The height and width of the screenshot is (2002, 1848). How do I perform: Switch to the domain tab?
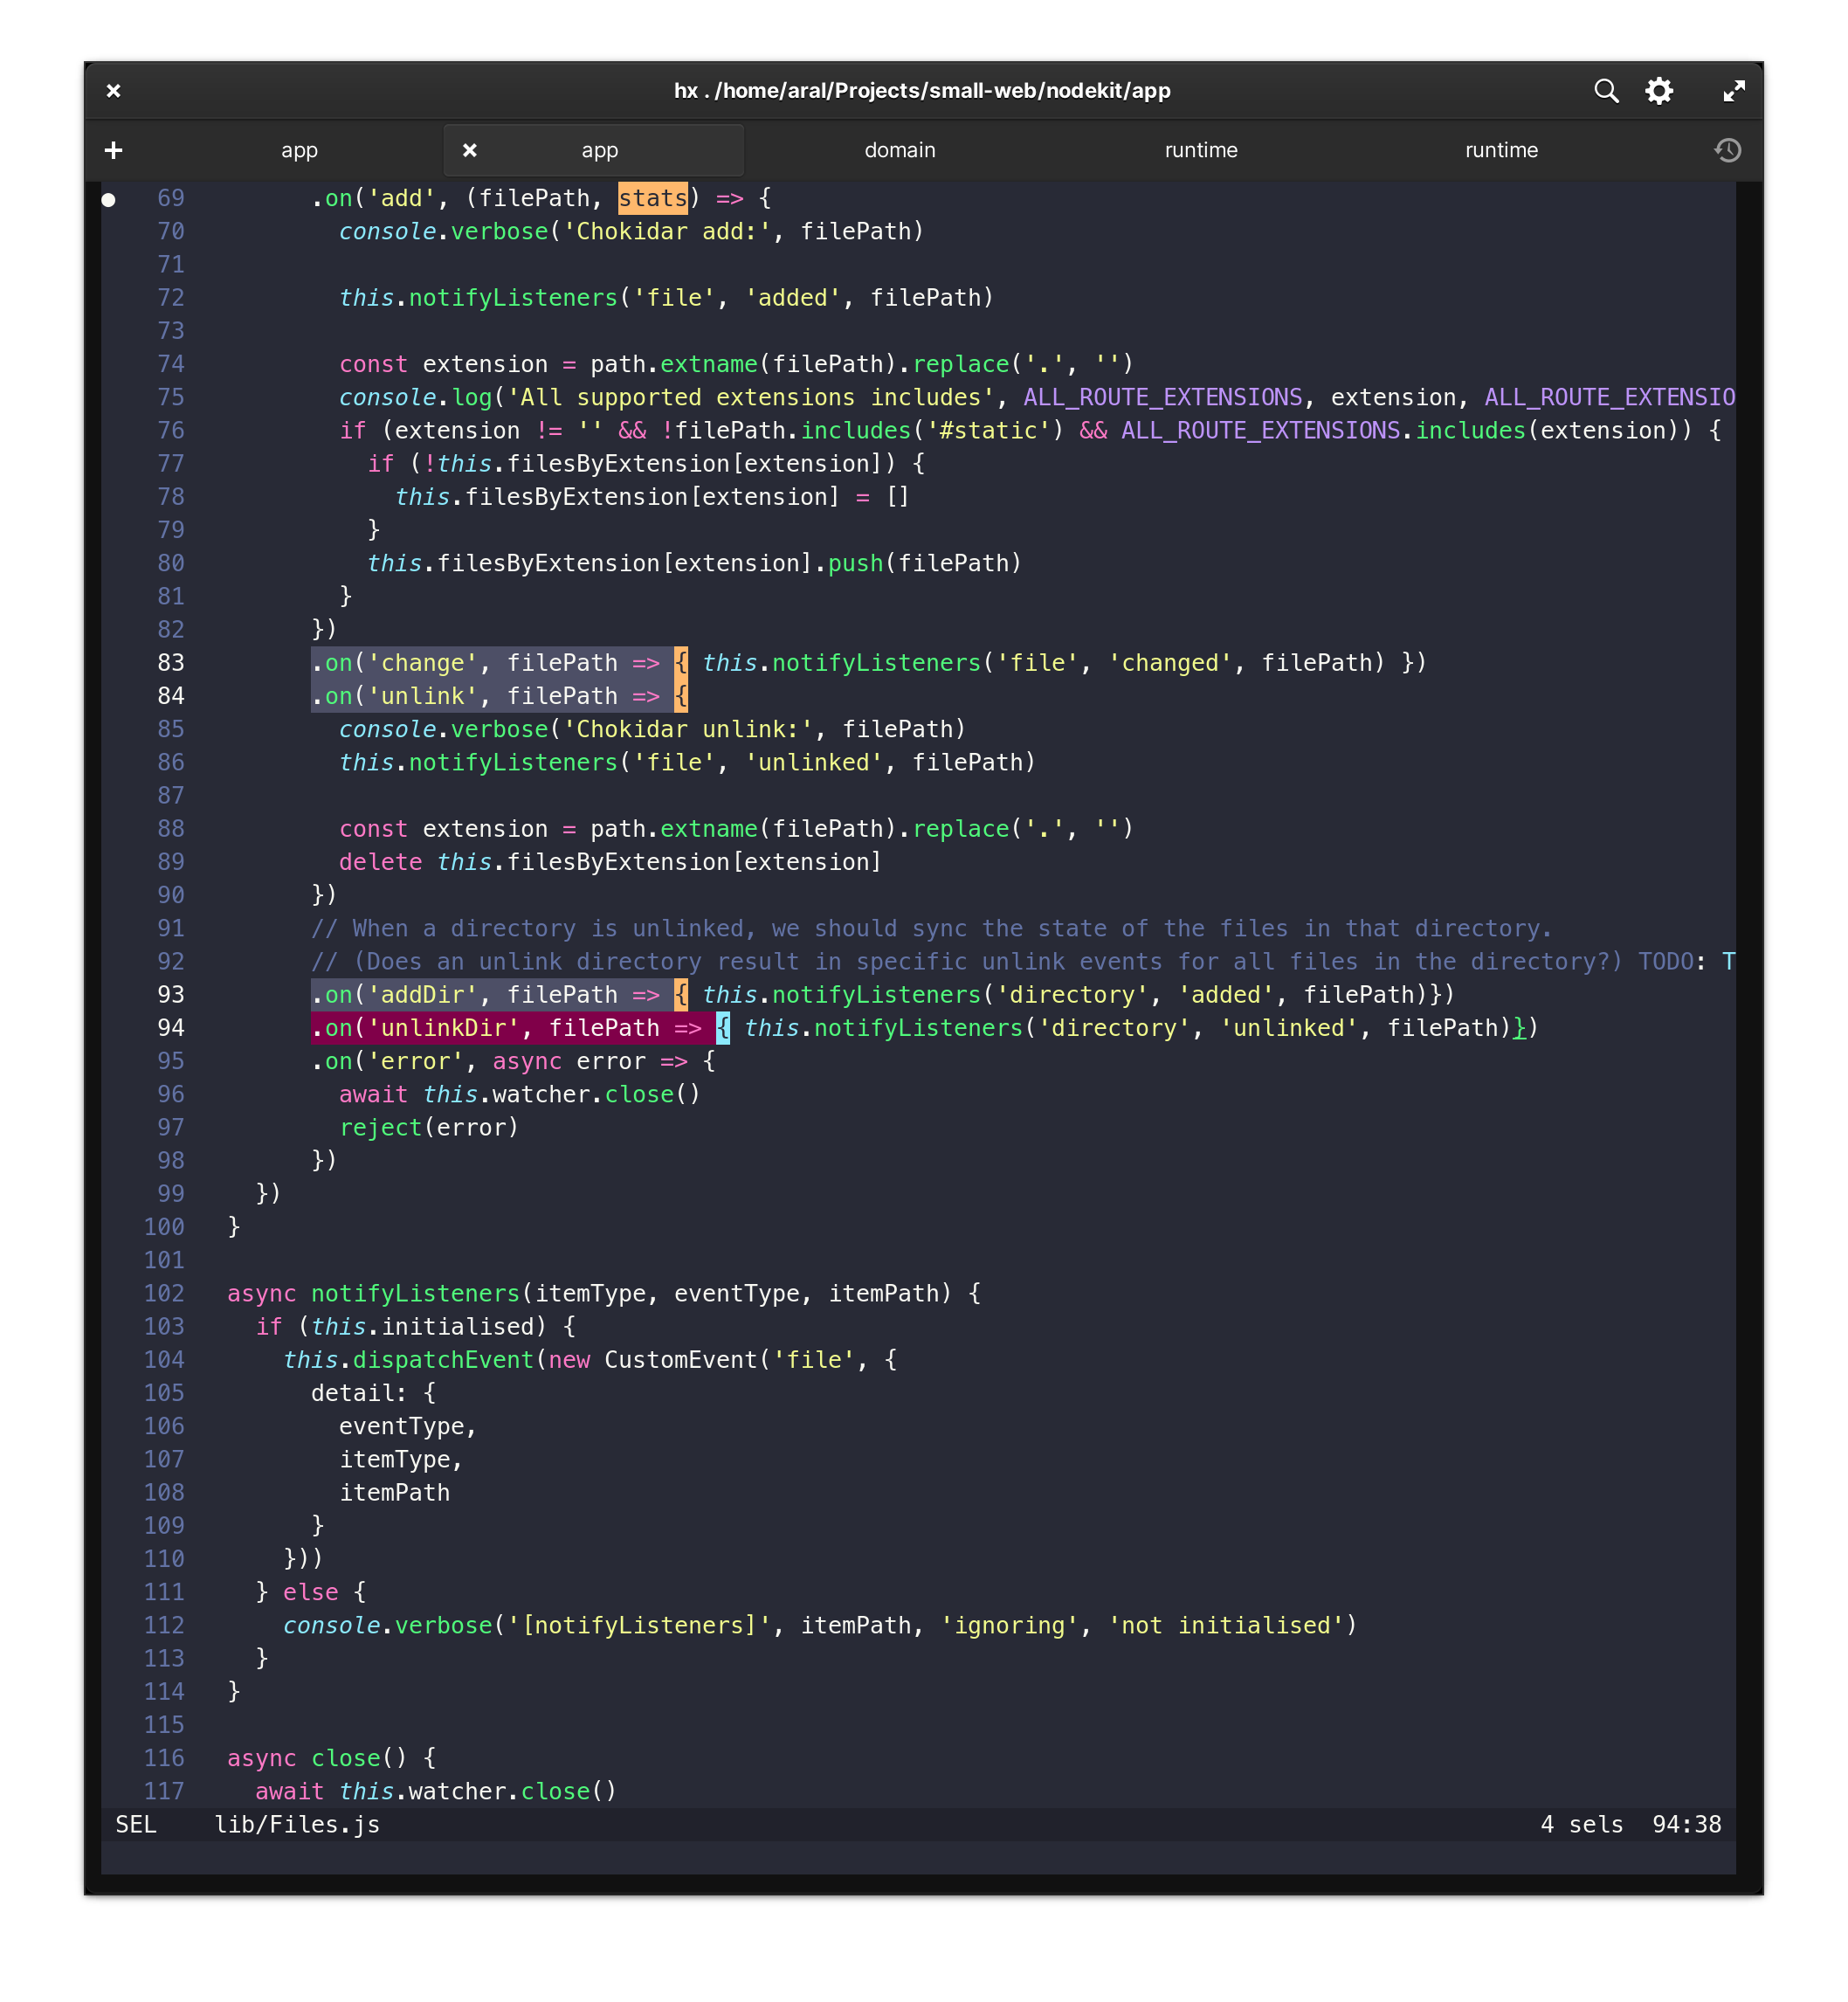(899, 150)
